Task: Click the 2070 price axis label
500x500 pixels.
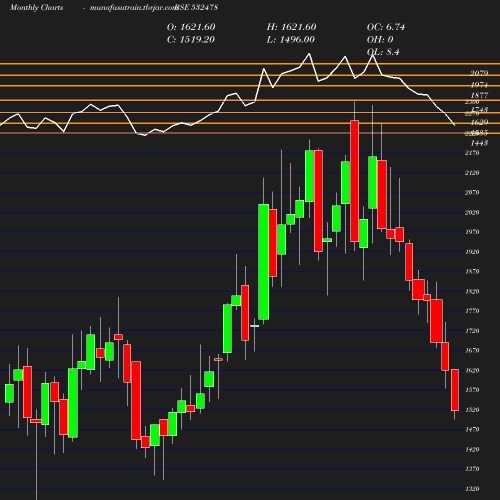Action: 472,192
